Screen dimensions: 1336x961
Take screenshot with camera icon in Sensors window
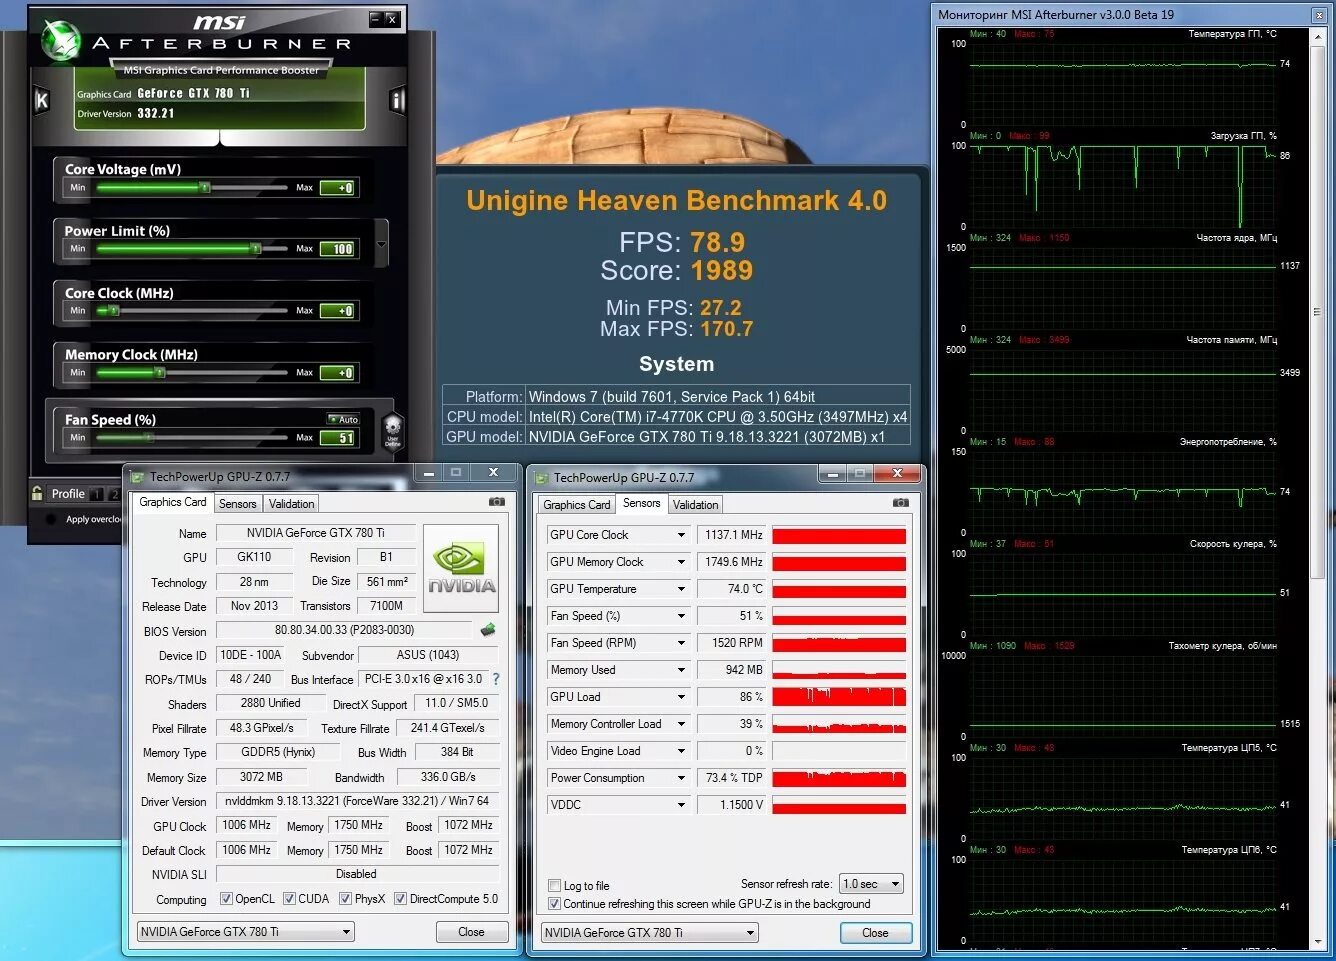pos(900,503)
